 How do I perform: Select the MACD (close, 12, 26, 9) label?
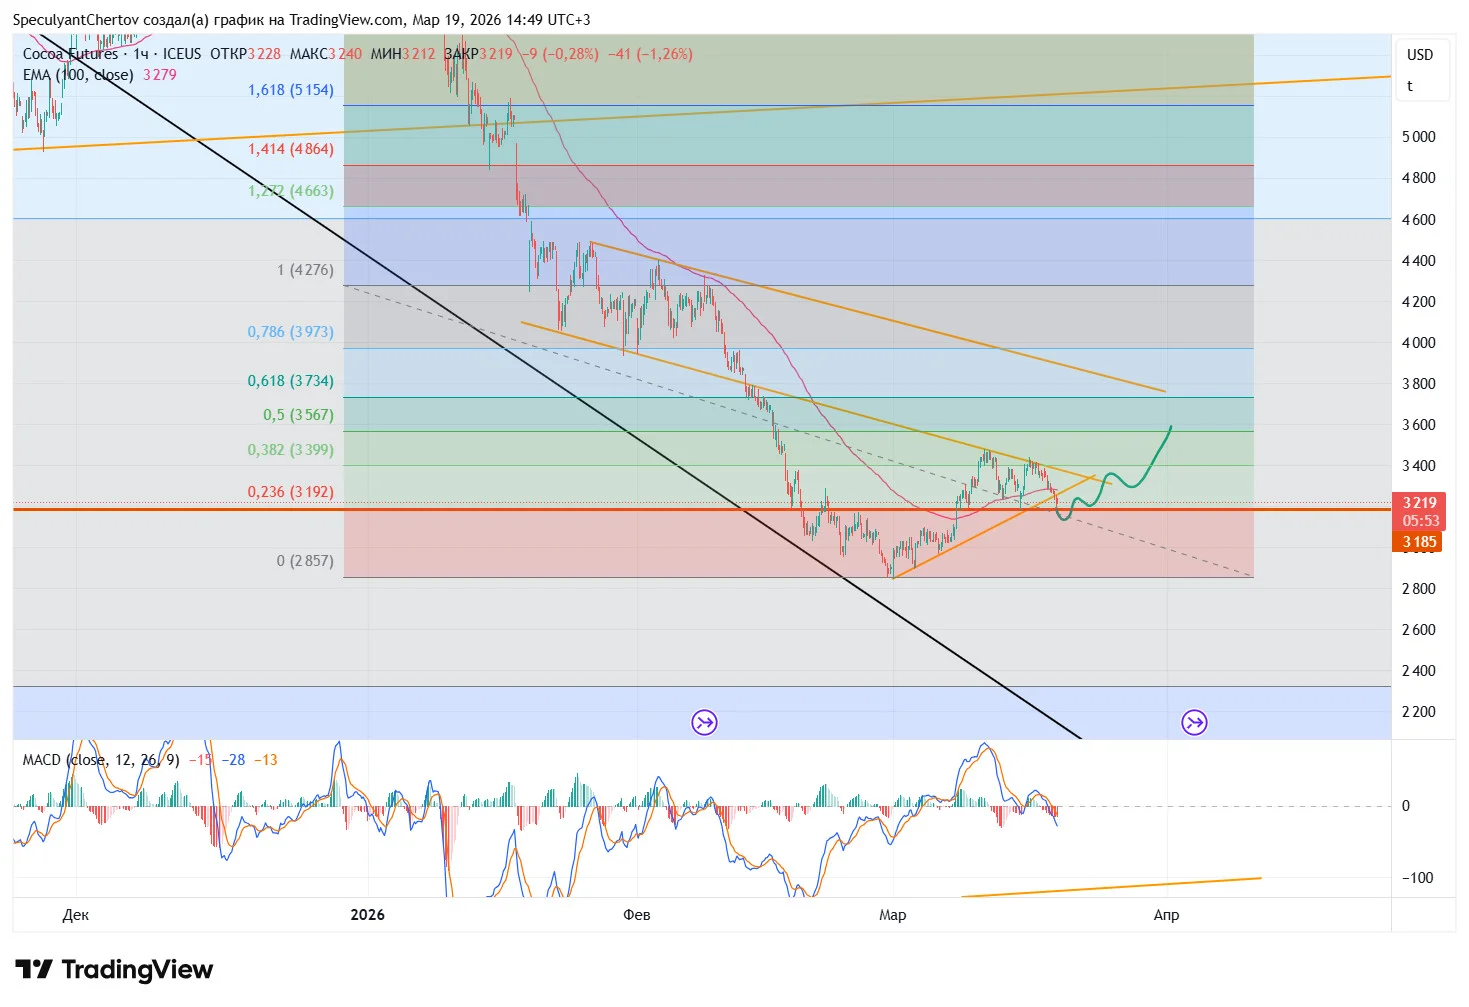tap(101, 760)
